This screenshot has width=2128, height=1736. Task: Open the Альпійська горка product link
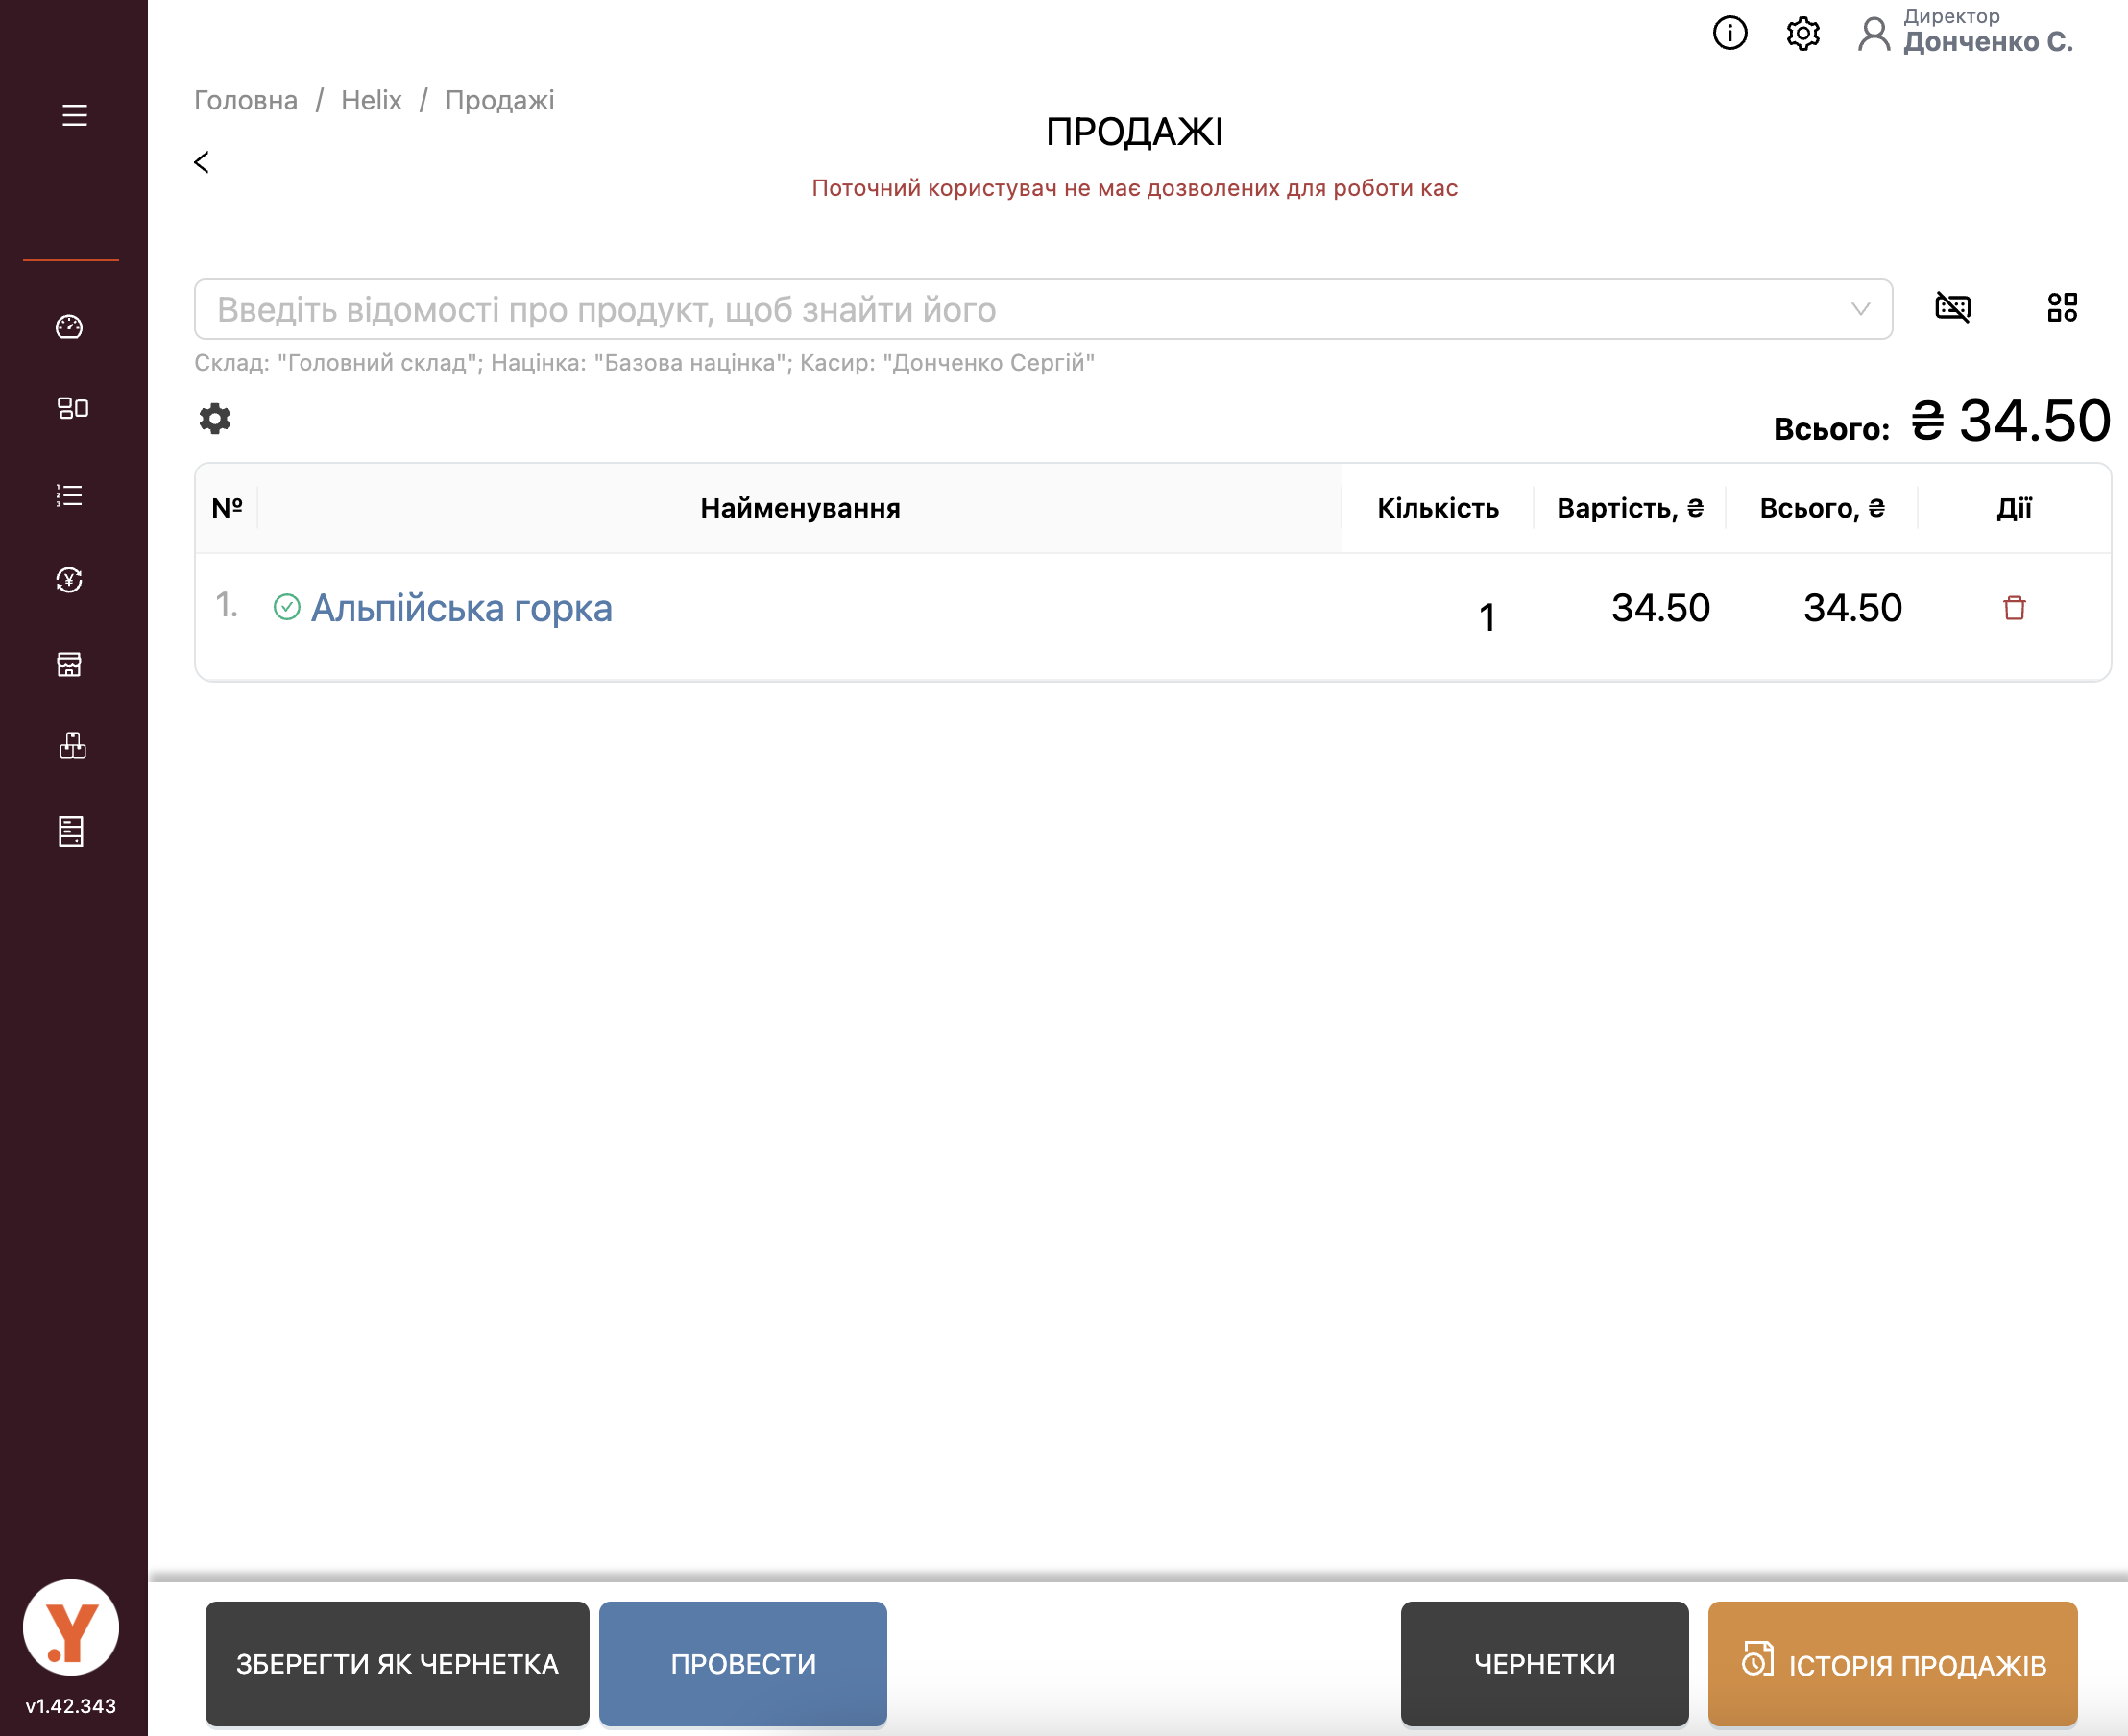click(x=461, y=608)
